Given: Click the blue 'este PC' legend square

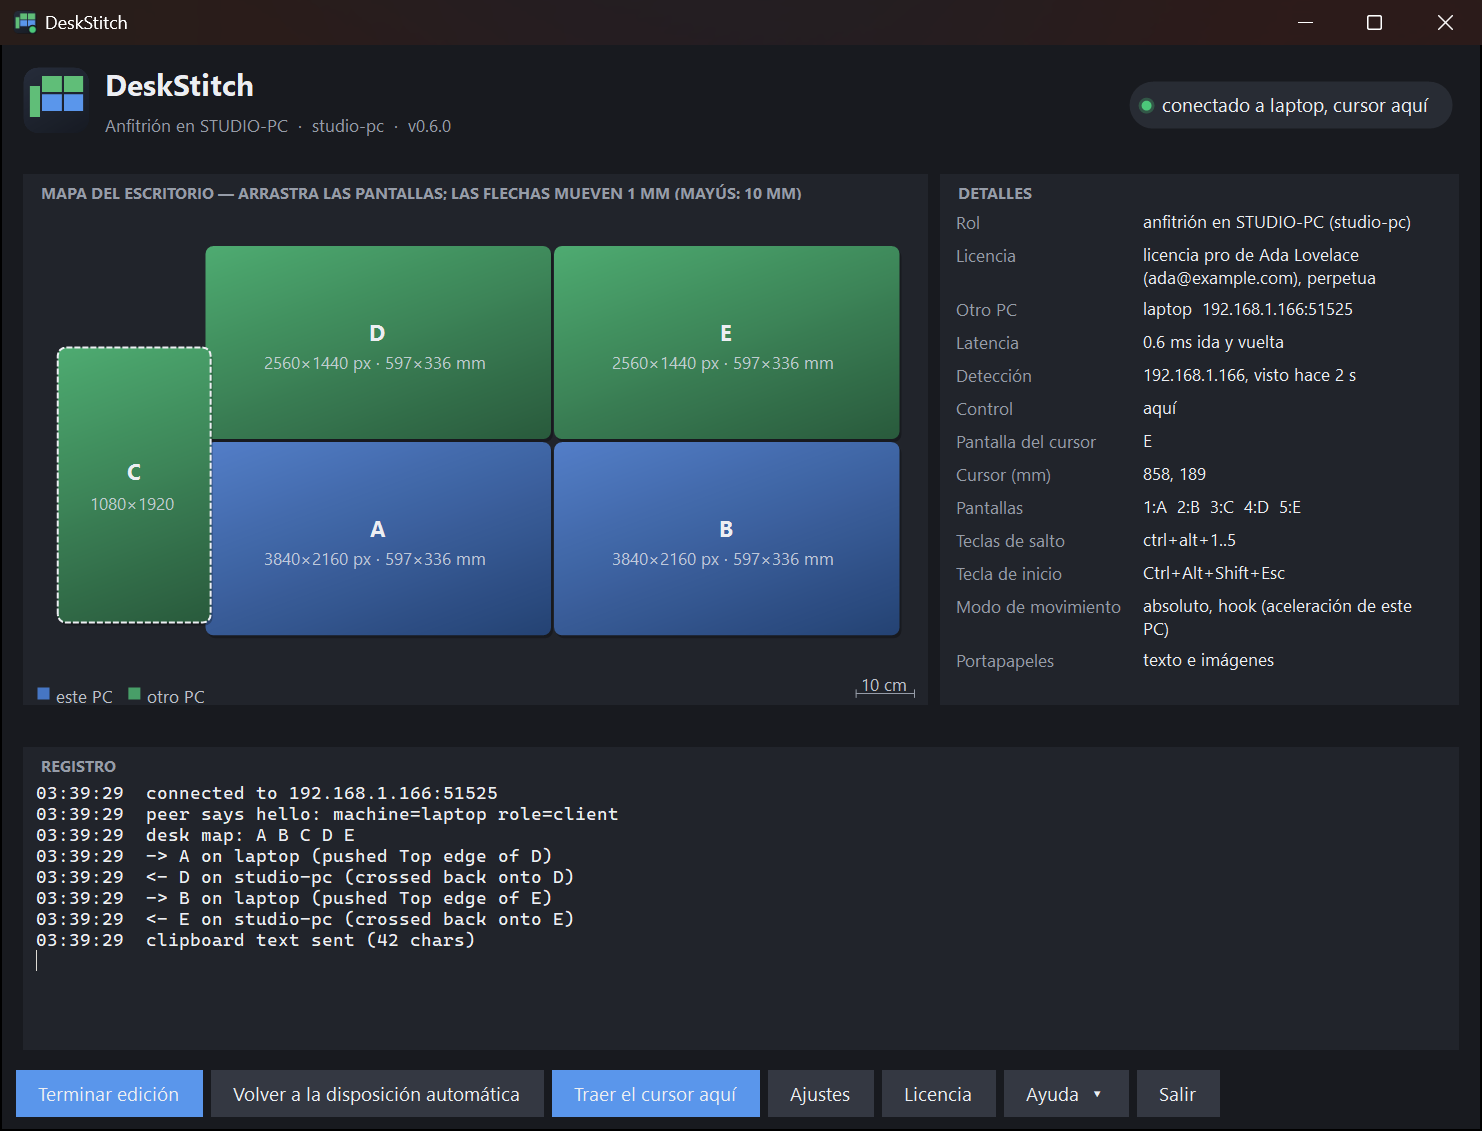Looking at the screenshot, I should (x=44, y=694).
